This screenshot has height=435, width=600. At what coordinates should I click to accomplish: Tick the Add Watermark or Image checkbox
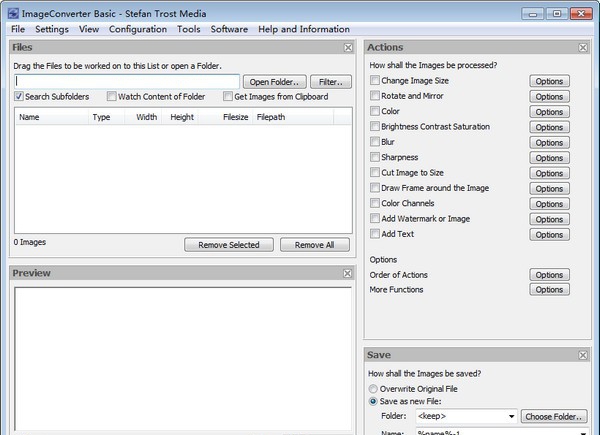375,219
